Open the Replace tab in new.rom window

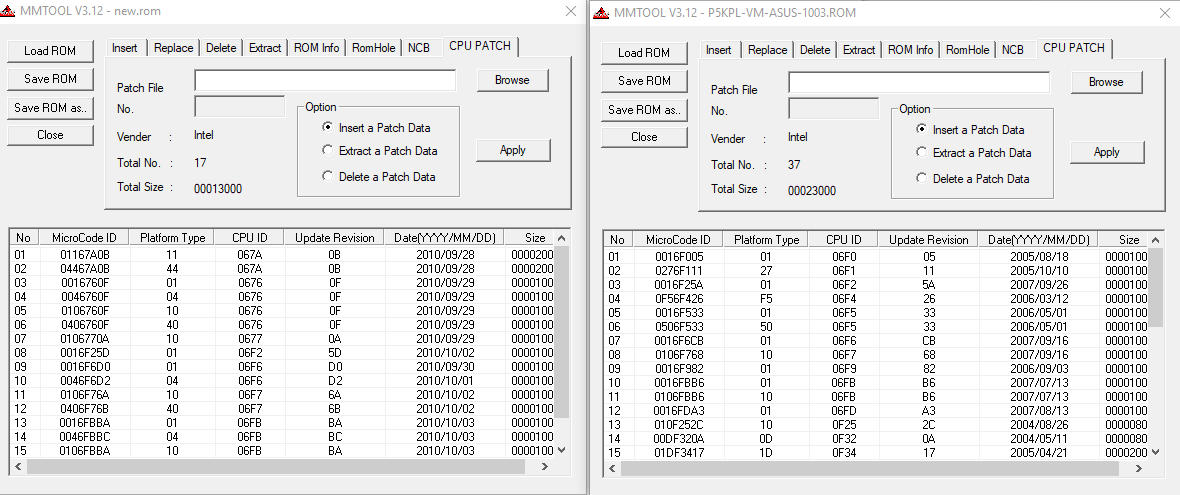point(174,47)
